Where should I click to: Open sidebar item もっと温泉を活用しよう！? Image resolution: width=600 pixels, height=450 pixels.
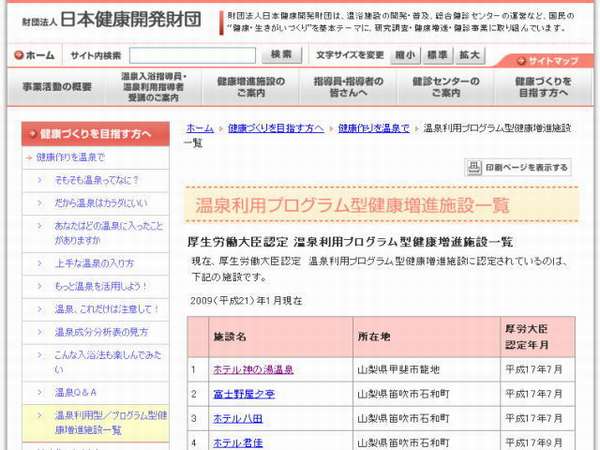click(x=101, y=286)
